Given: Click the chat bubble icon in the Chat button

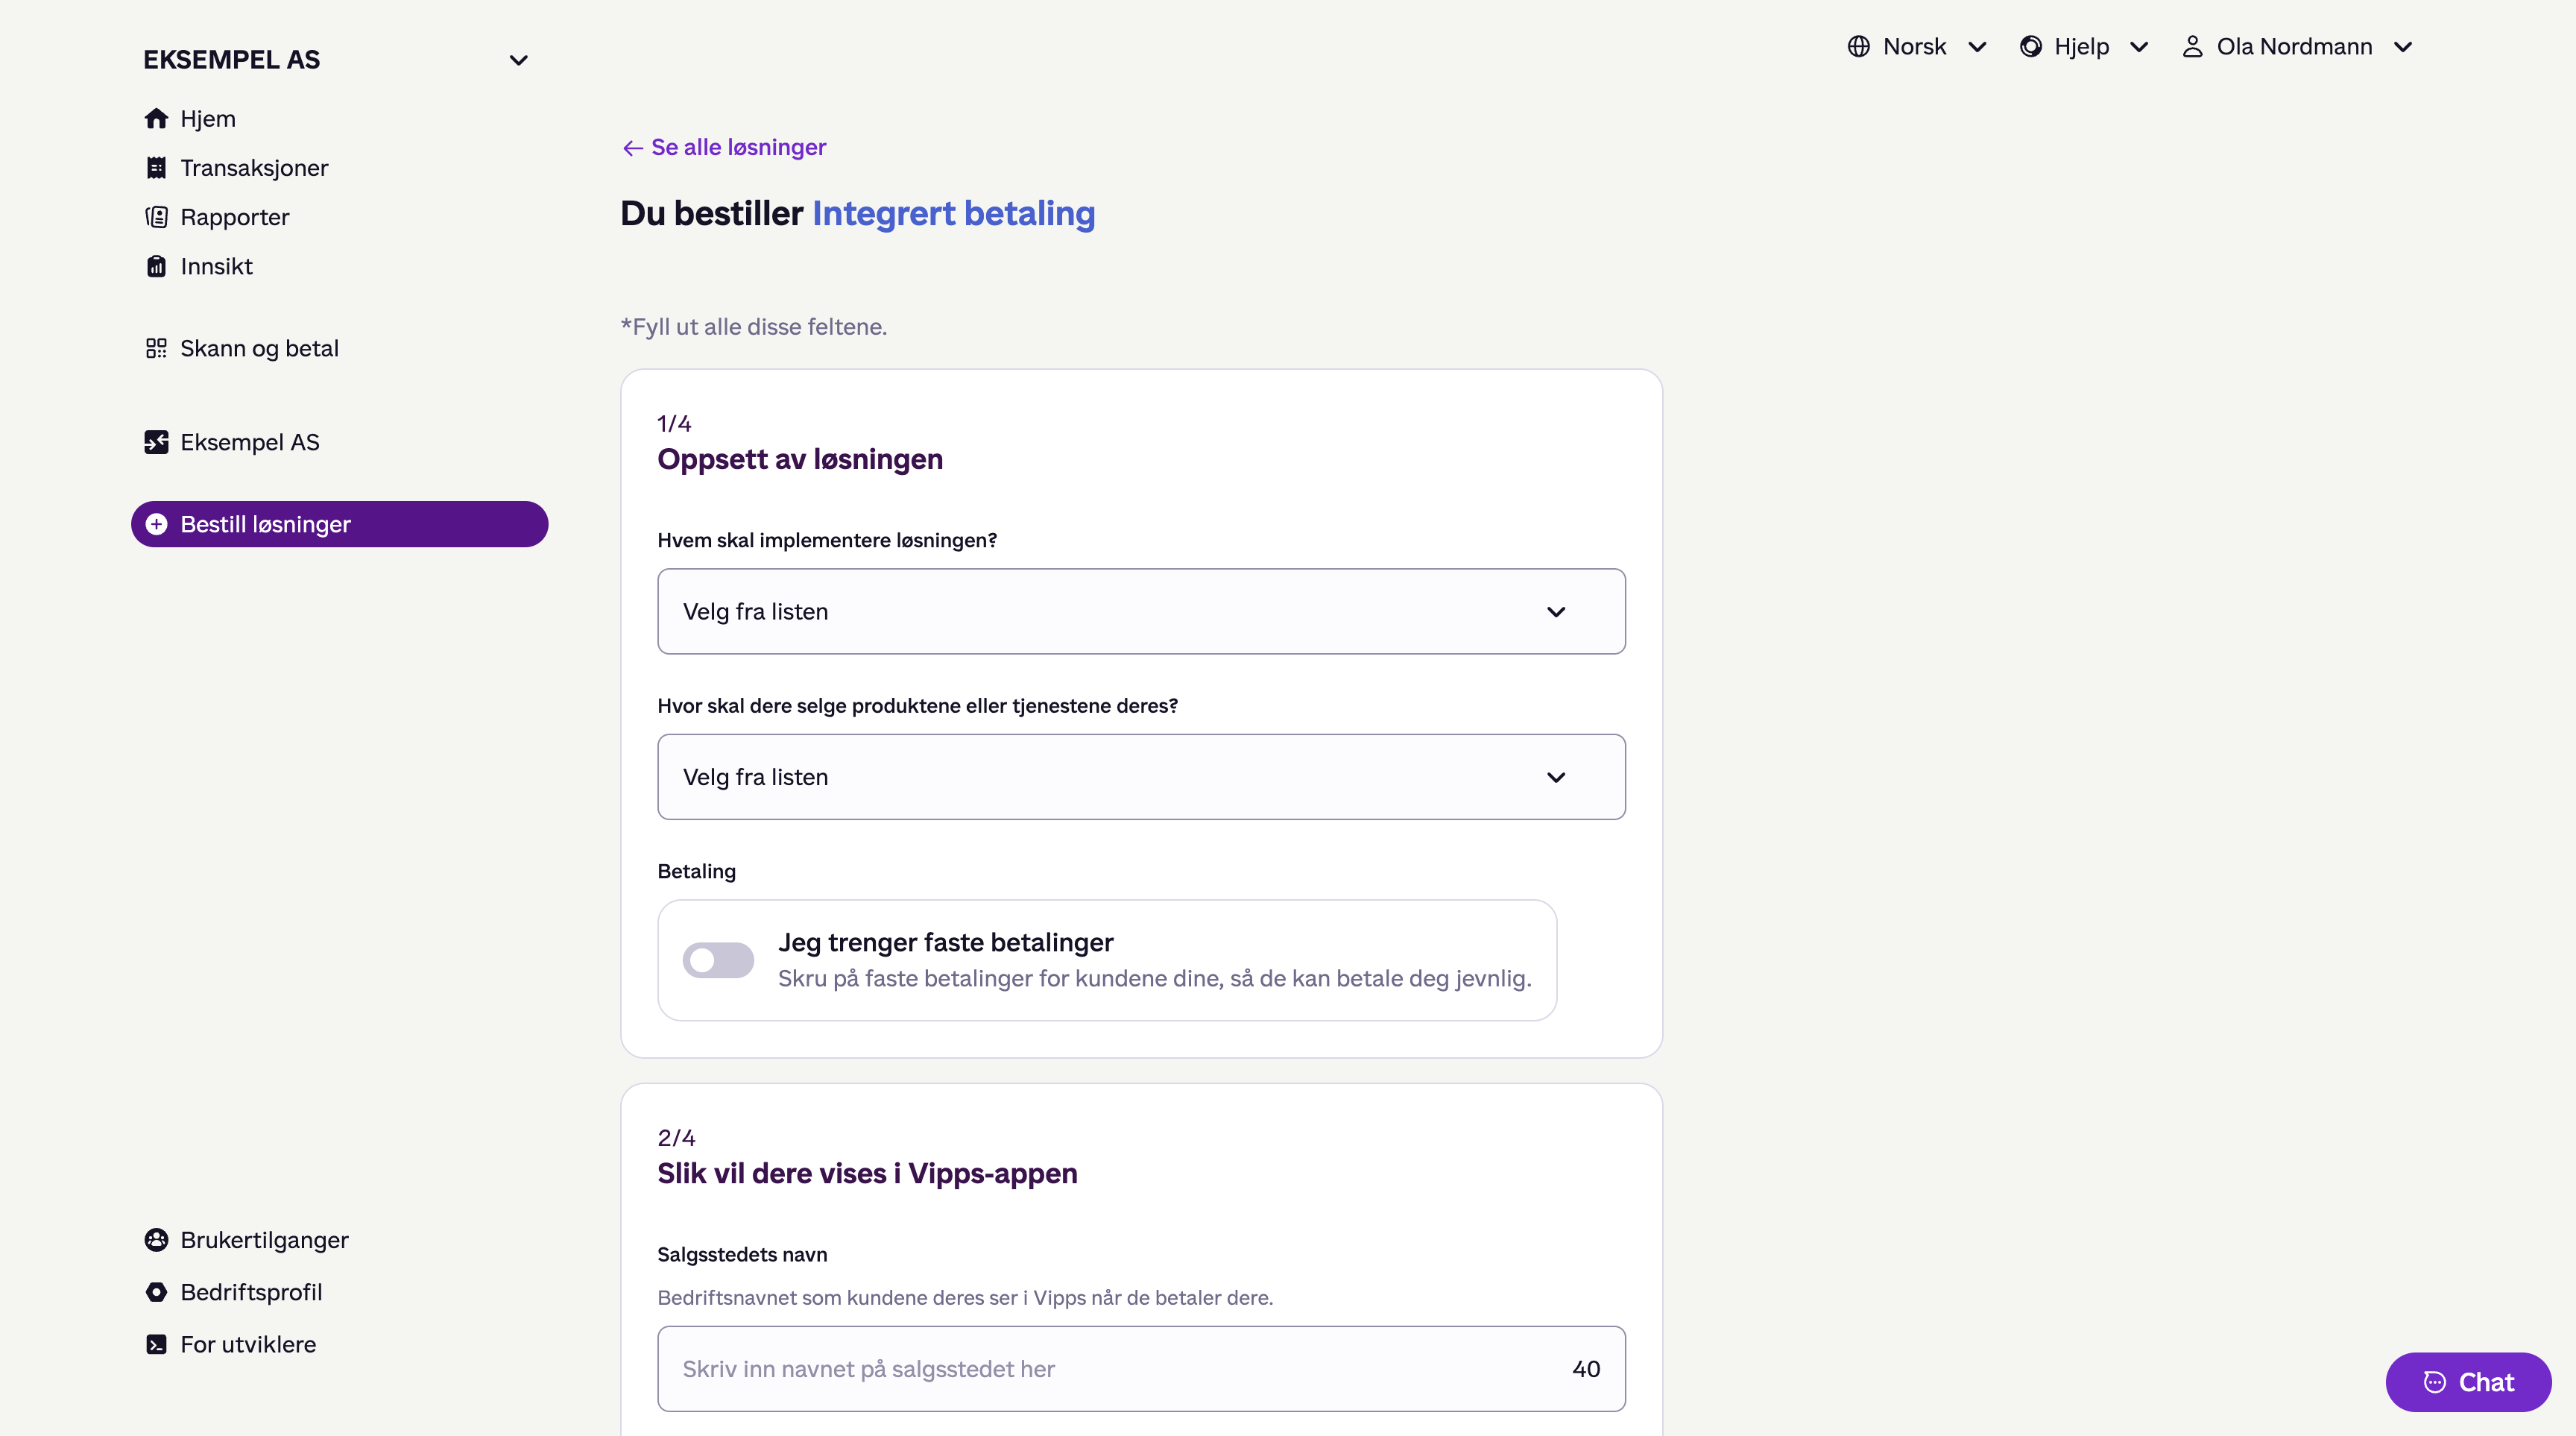Looking at the screenshot, I should [x=2434, y=1382].
